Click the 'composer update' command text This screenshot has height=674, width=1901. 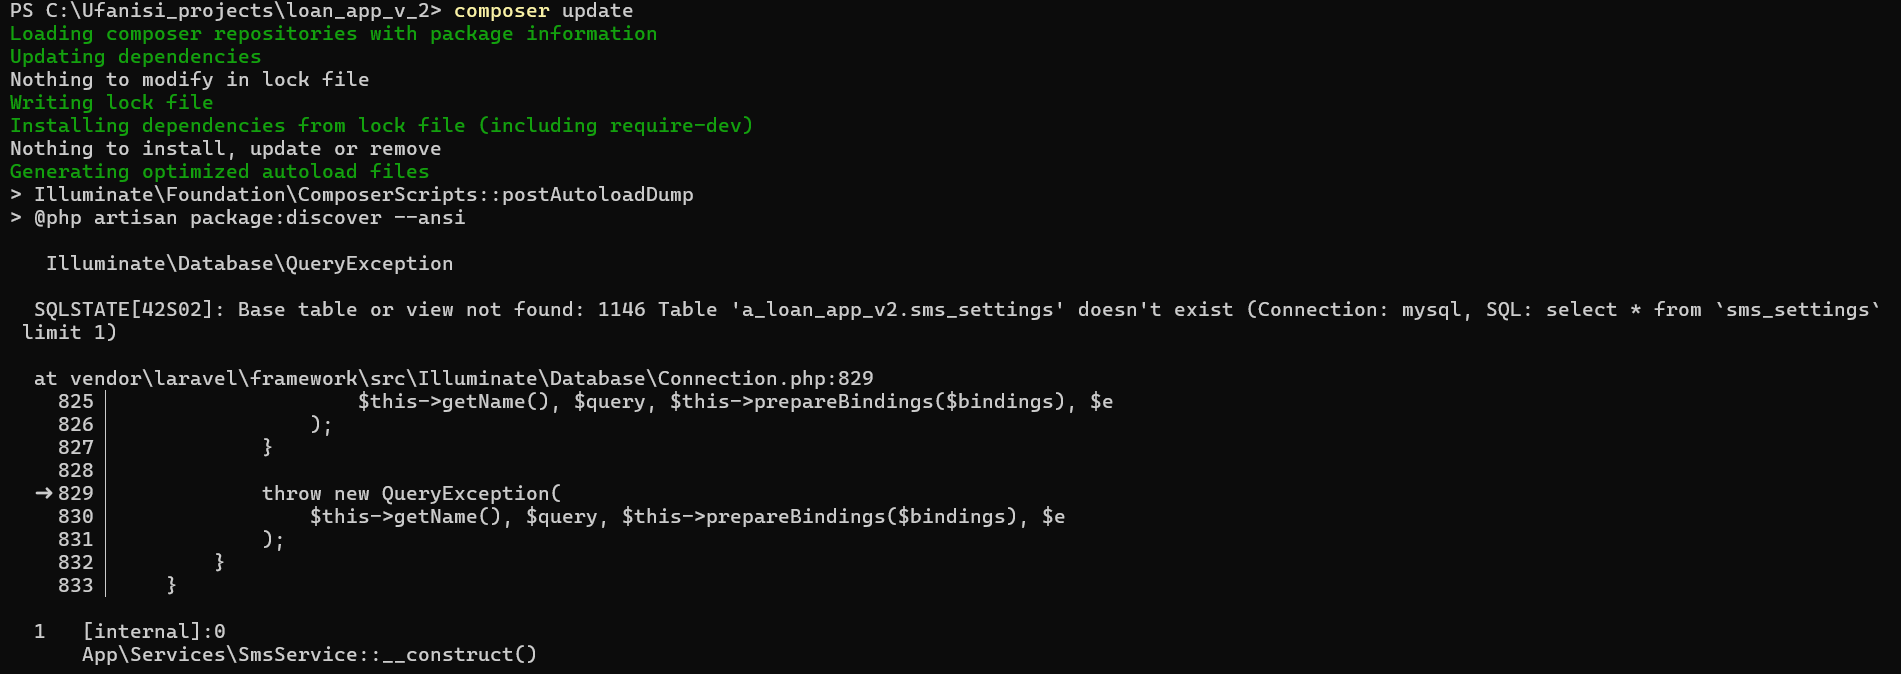543,11
